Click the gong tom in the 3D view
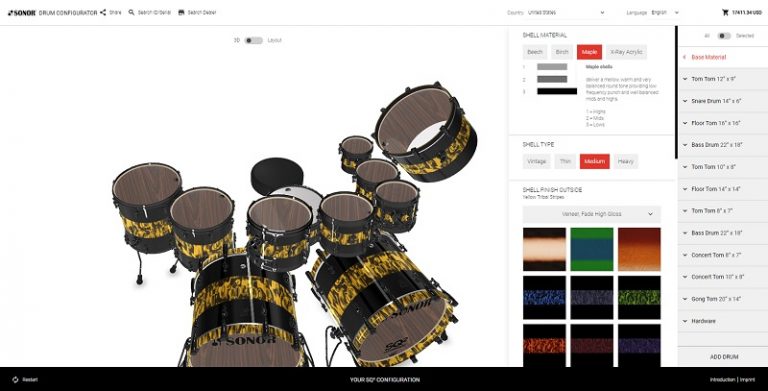 tap(425, 131)
